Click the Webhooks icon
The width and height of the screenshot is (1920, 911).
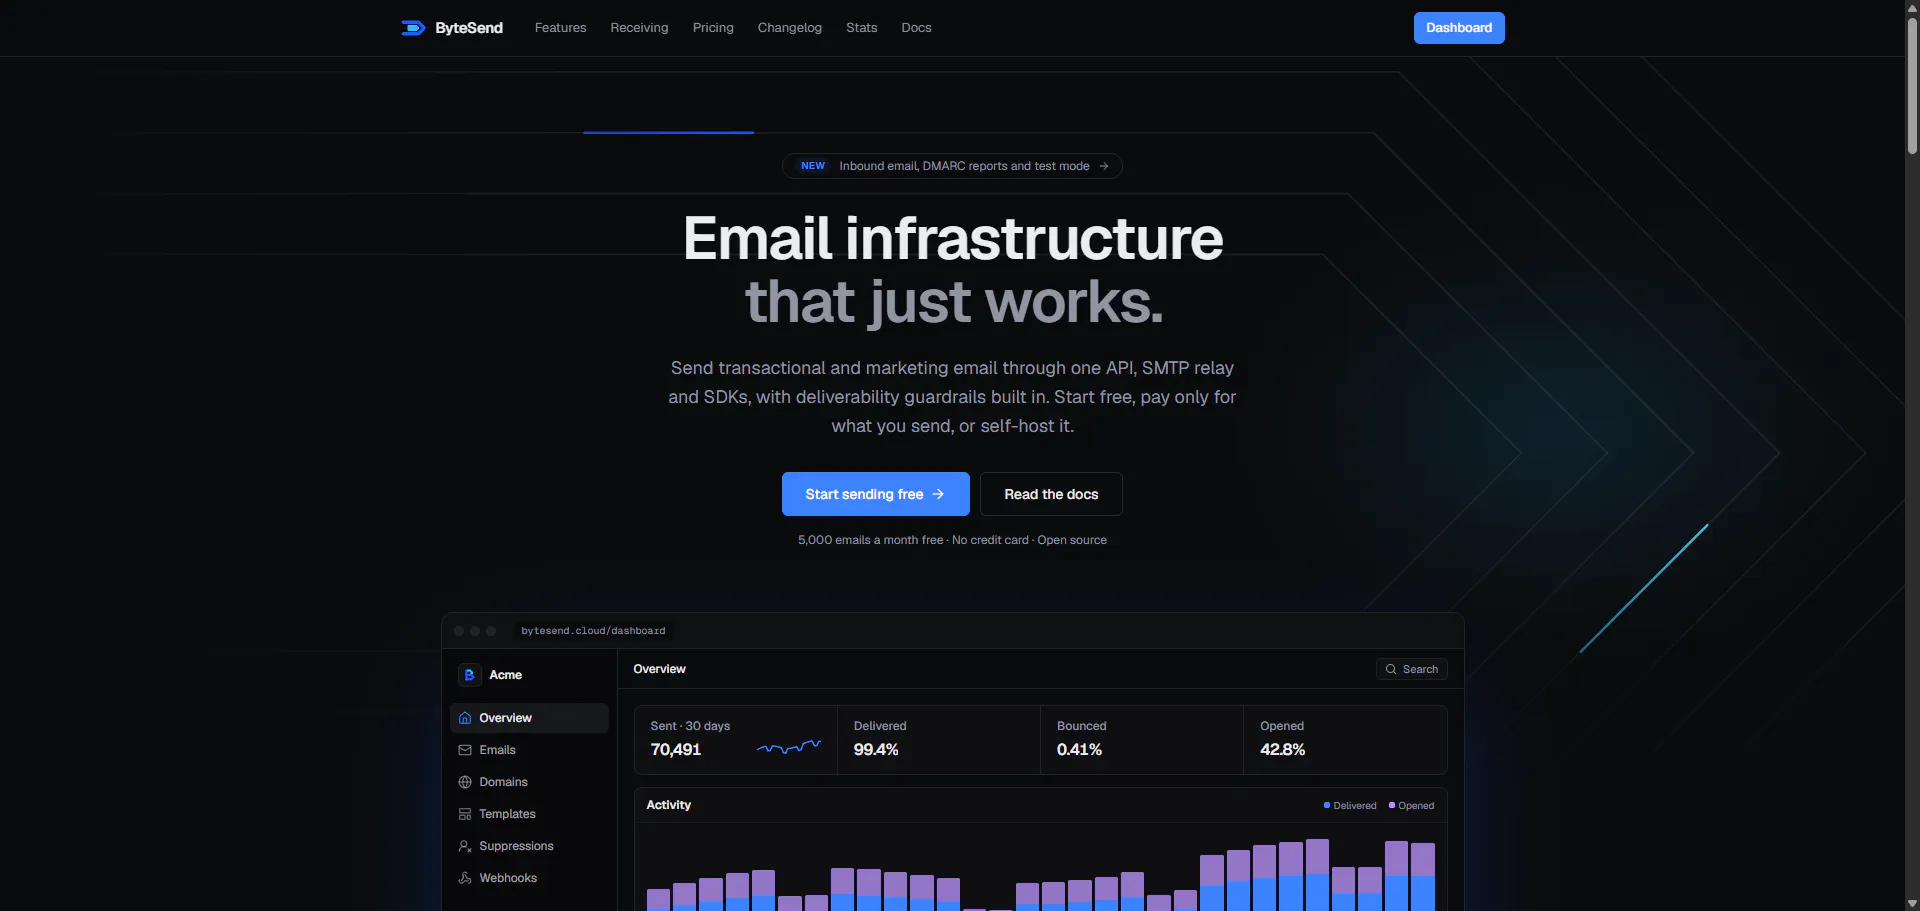(465, 878)
